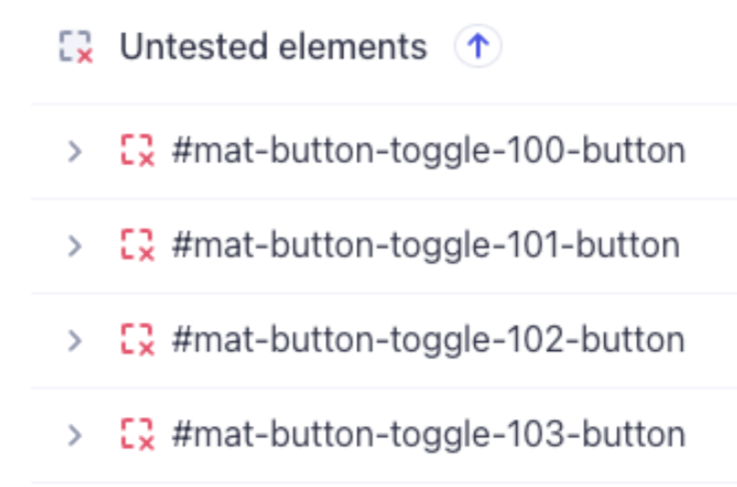Click the red untested icon for toggle-102
This screenshot has height=487, width=737.
click(x=137, y=339)
